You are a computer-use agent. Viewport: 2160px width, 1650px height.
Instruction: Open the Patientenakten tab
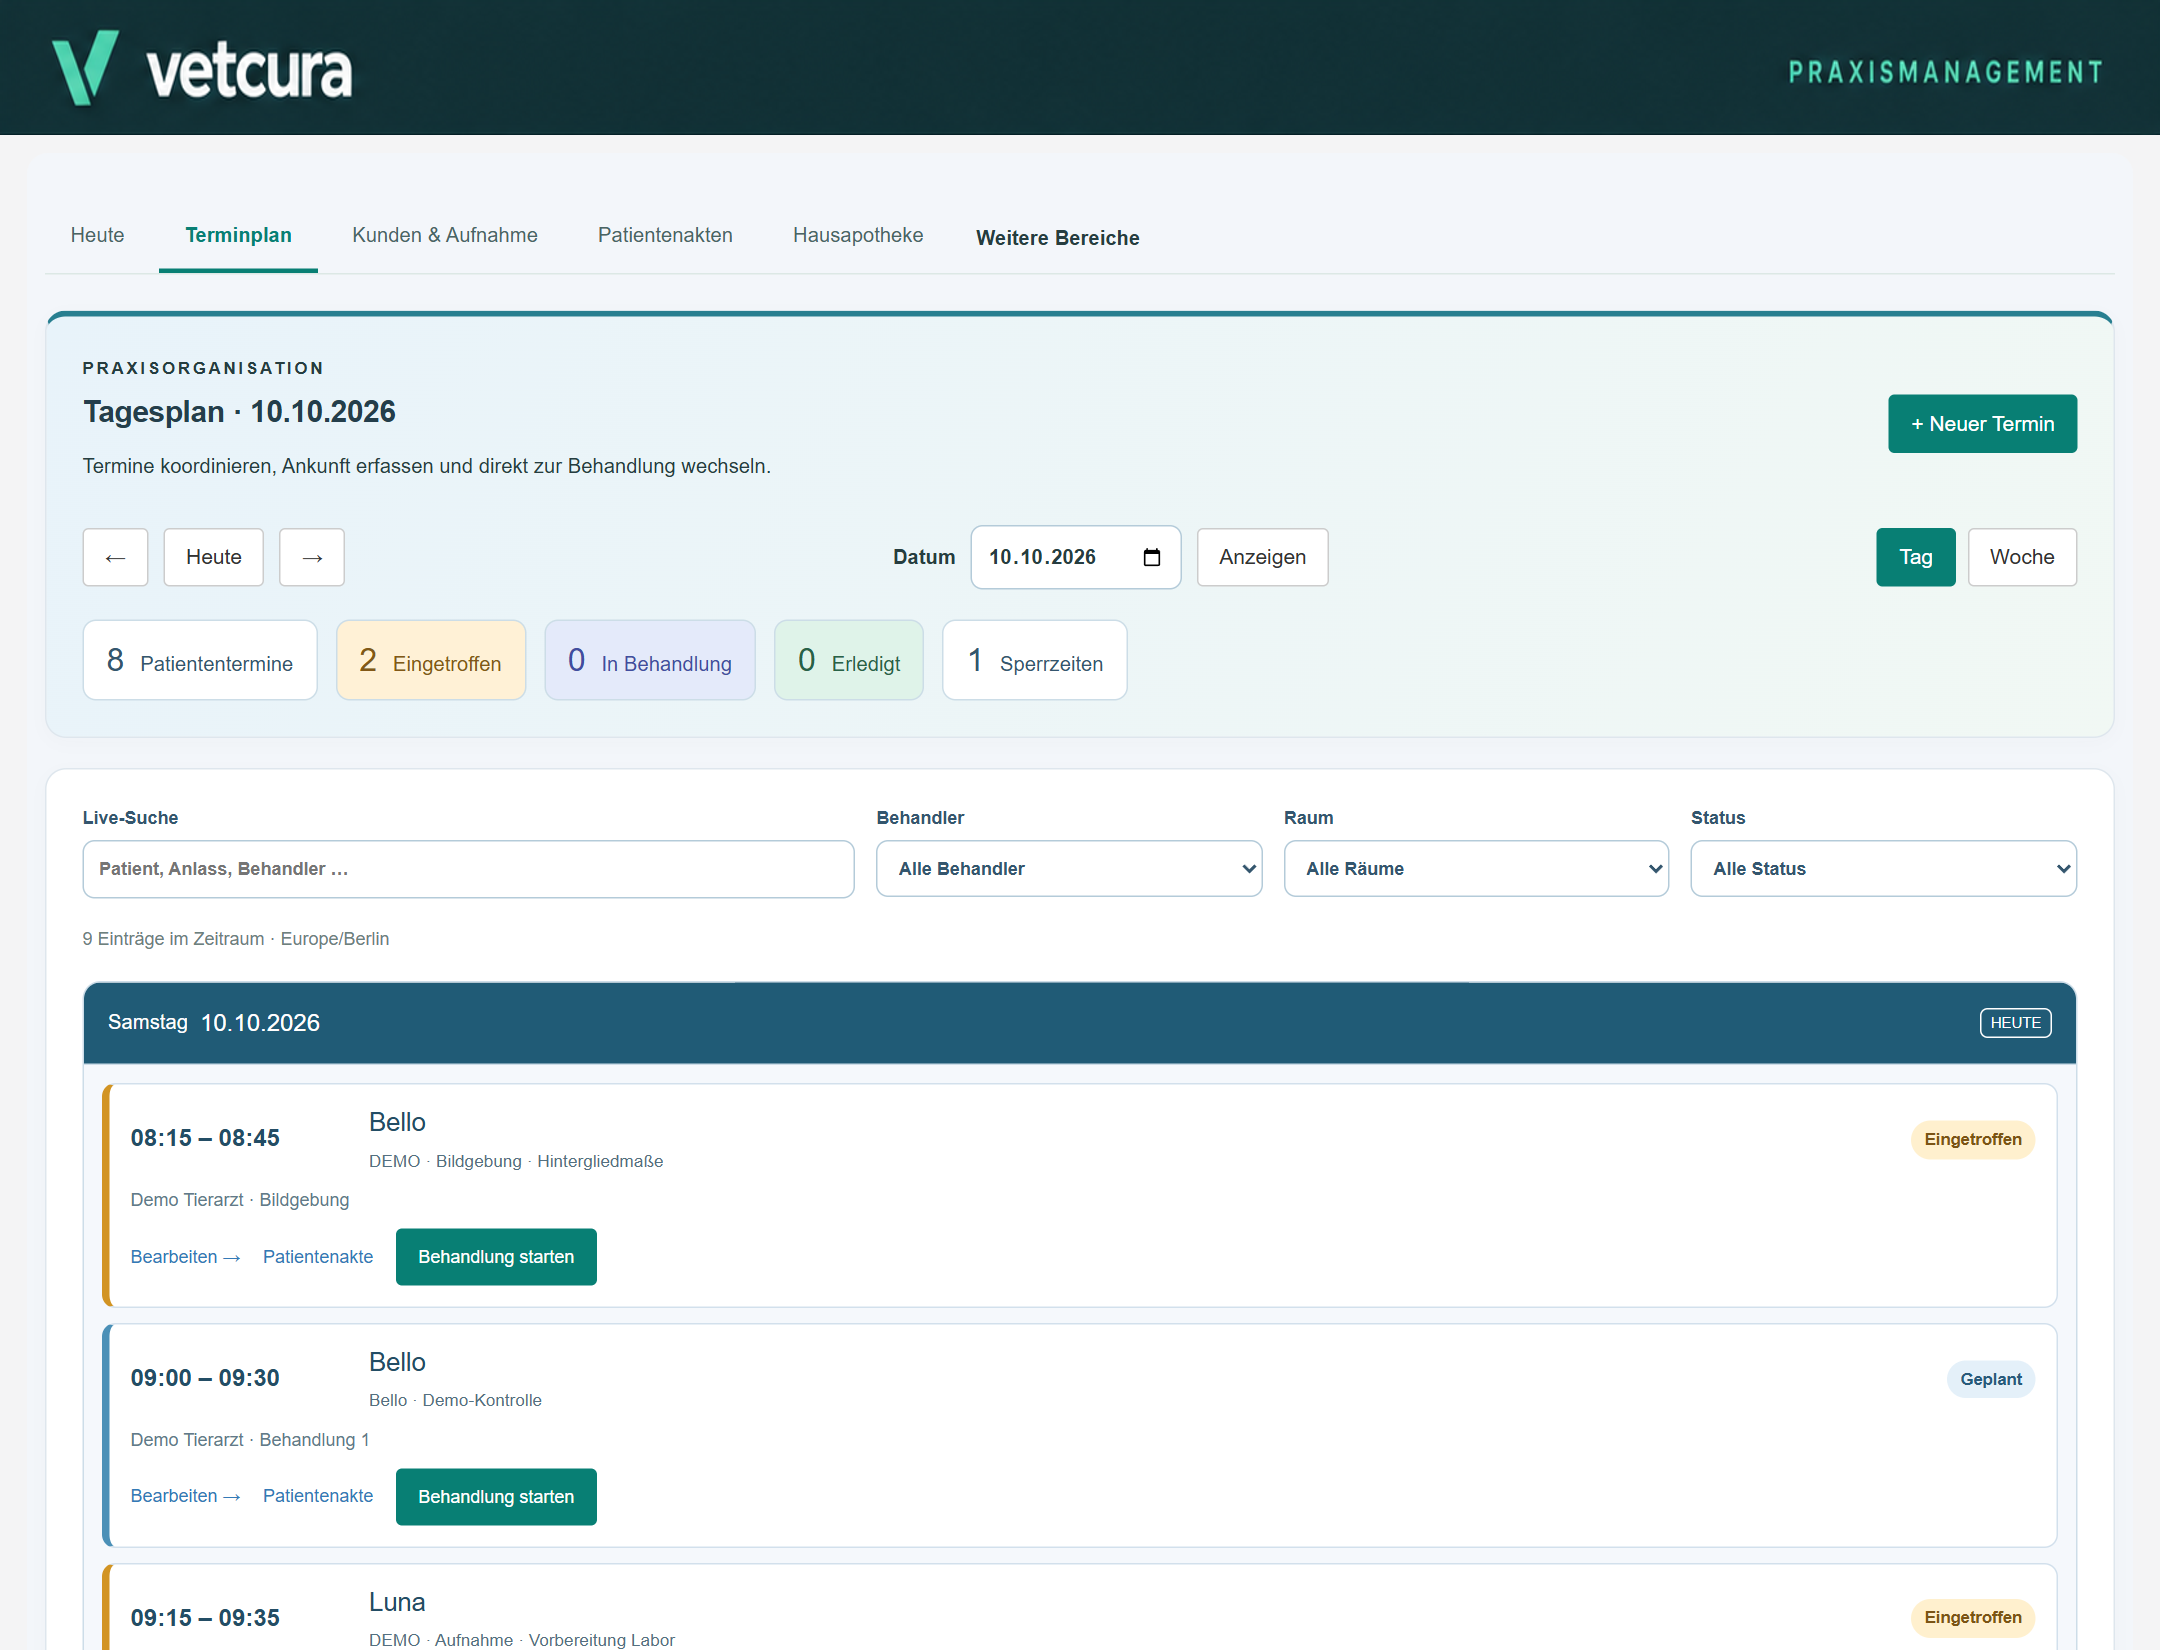665,235
